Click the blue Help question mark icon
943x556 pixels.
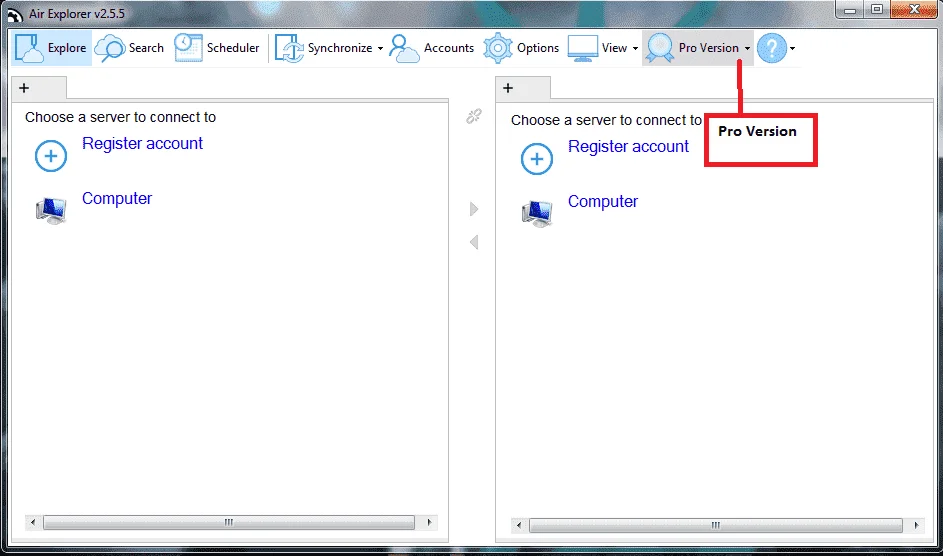point(772,48)
